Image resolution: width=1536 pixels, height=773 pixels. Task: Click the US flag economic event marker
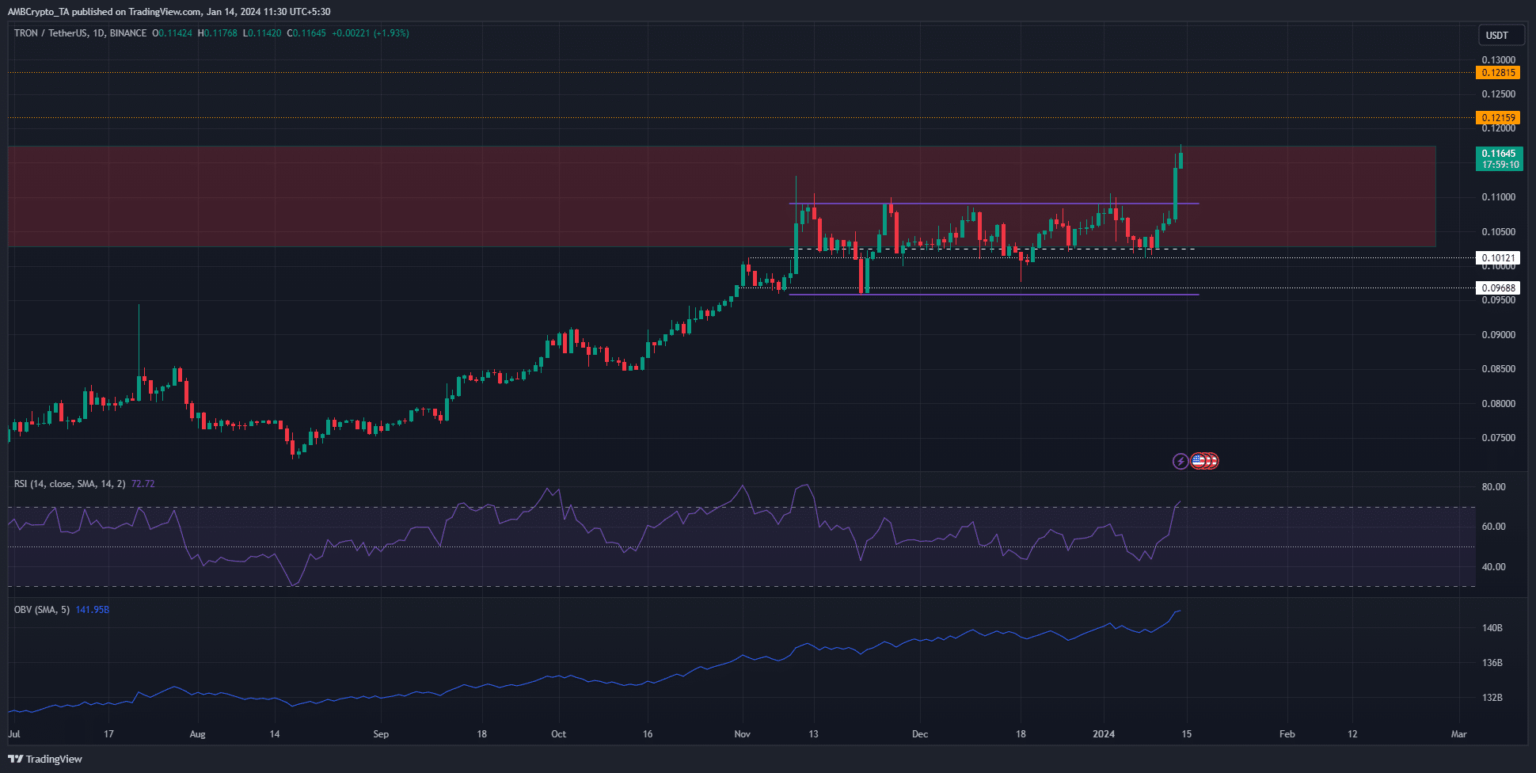point(1199,461)
